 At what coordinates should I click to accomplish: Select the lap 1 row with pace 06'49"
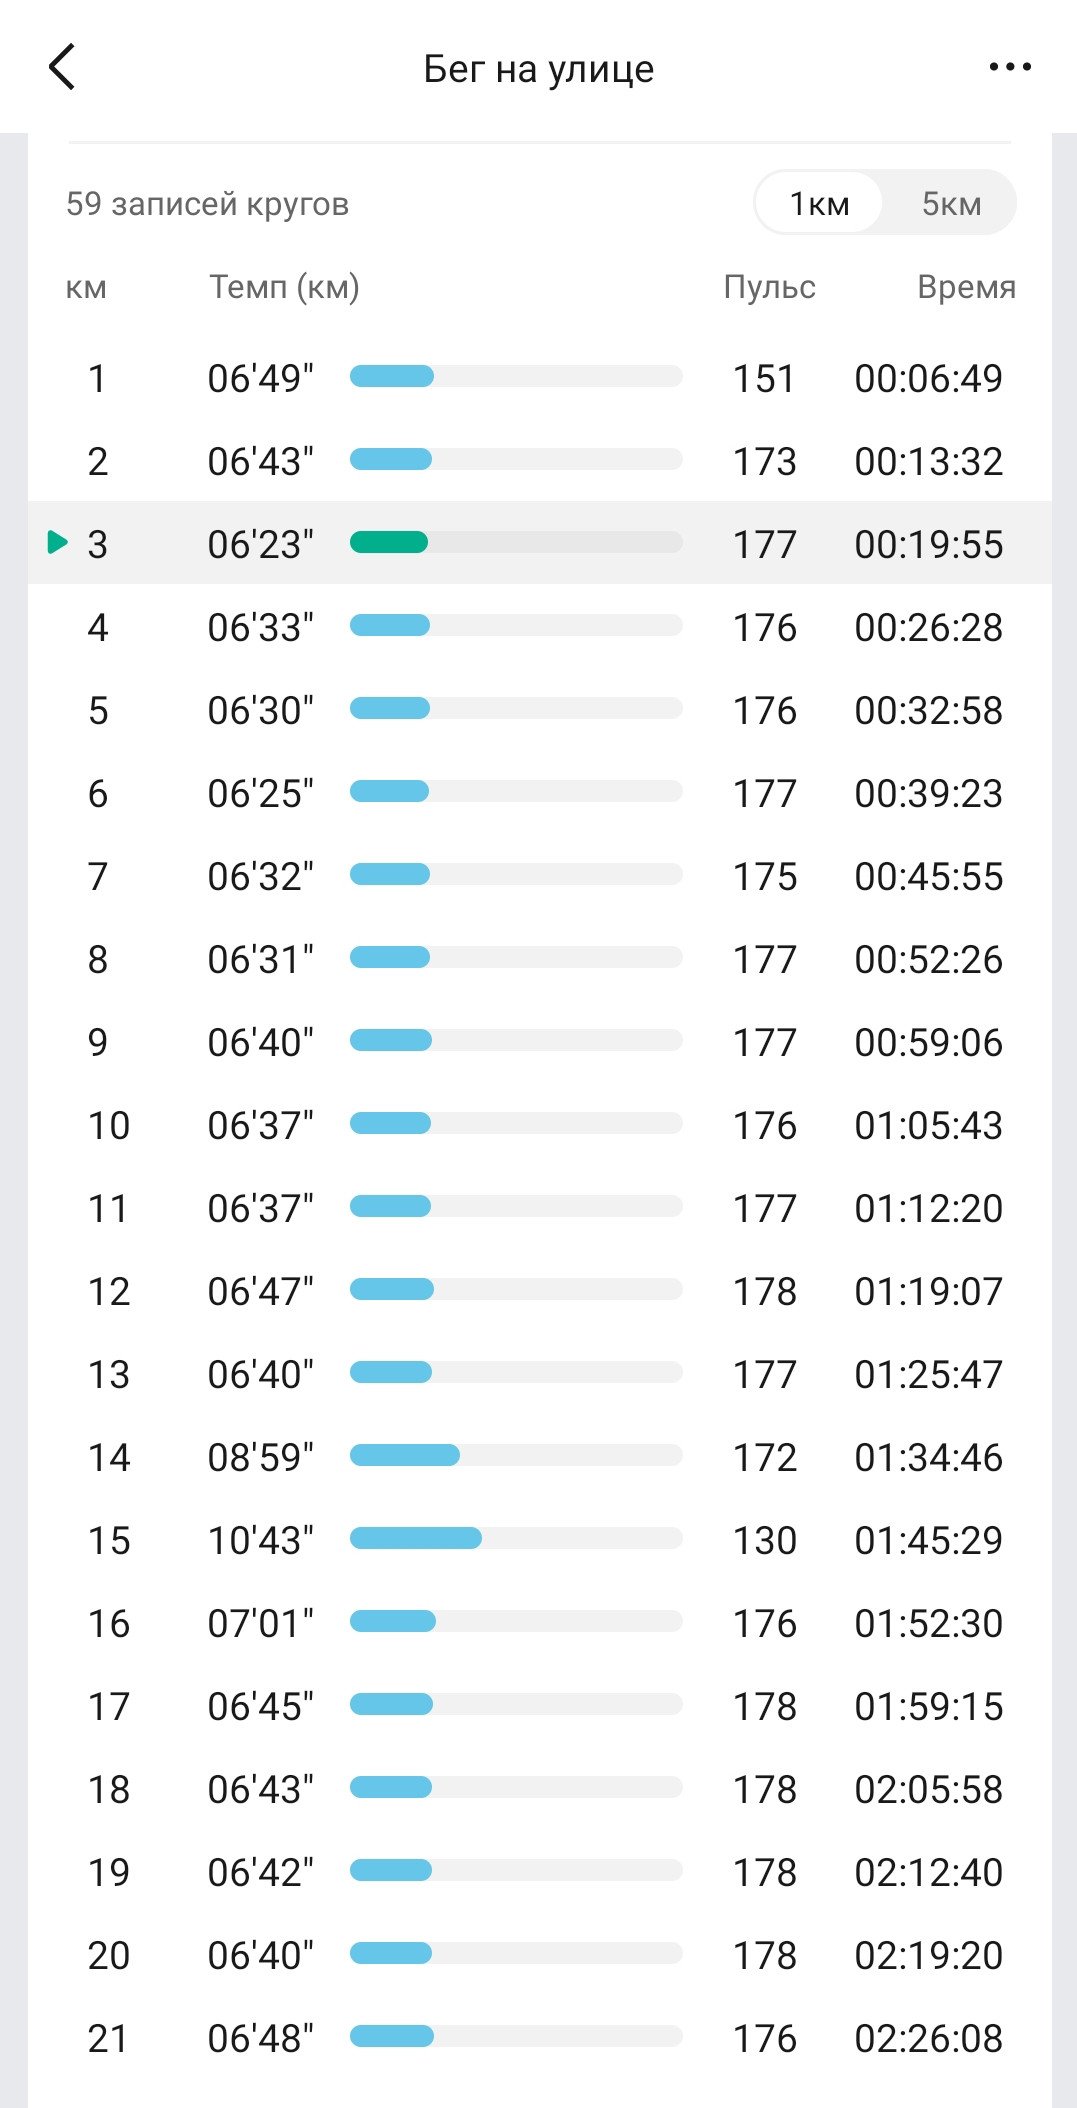pos(540,378)
